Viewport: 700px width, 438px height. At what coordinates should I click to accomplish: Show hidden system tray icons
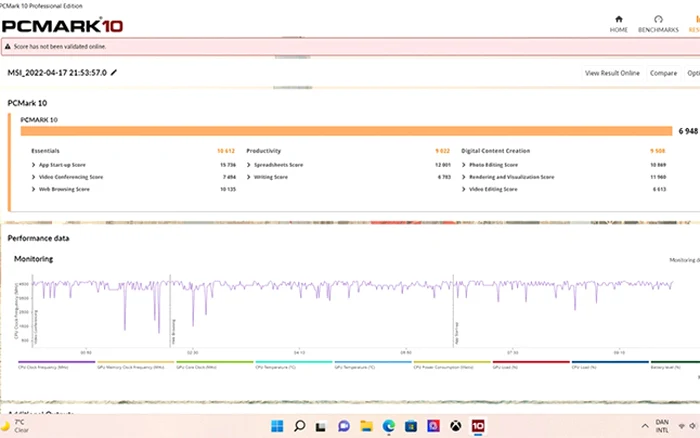click(645, 426)
